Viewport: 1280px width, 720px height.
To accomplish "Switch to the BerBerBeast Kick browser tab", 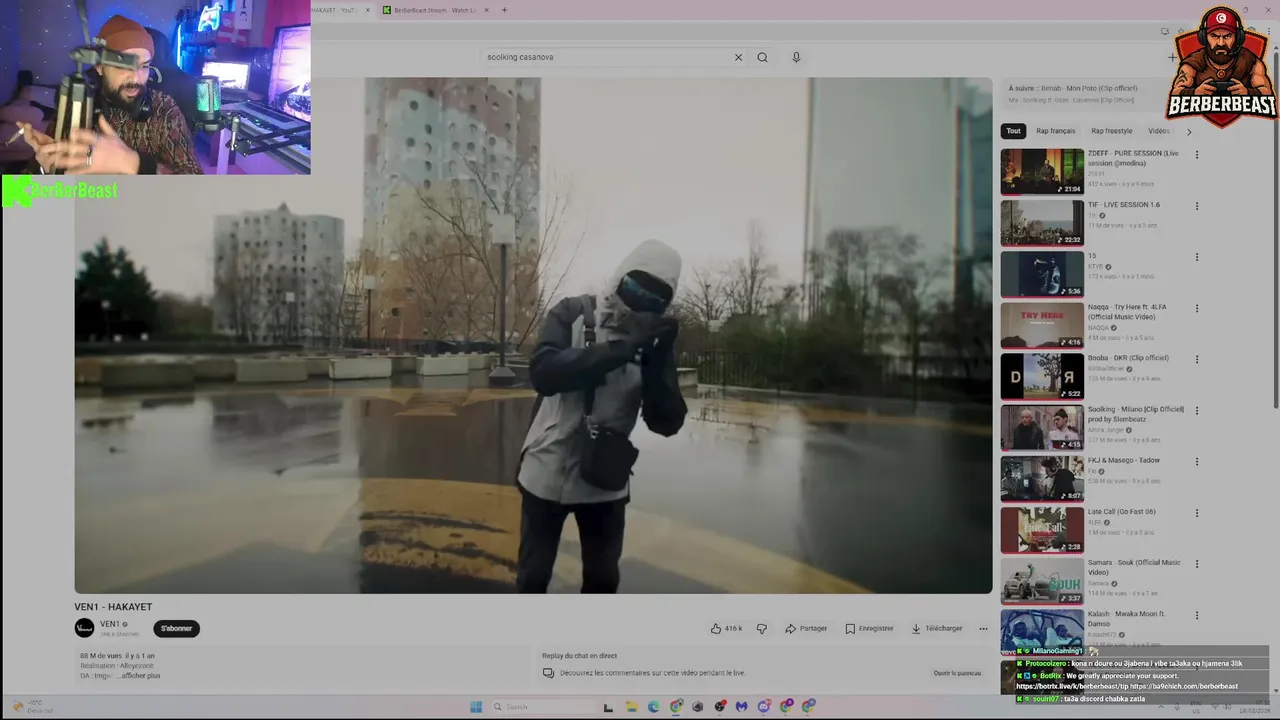I will click(x=434, y=10).
